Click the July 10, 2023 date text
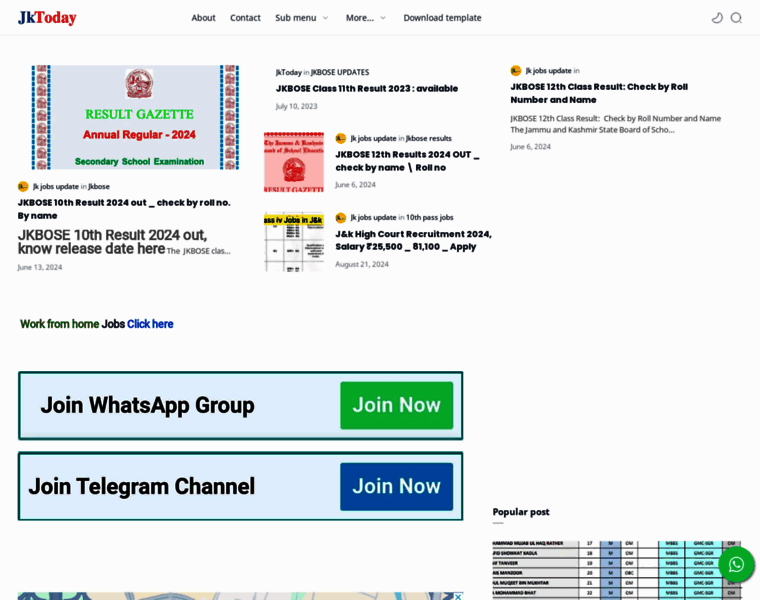 point(296,106)
